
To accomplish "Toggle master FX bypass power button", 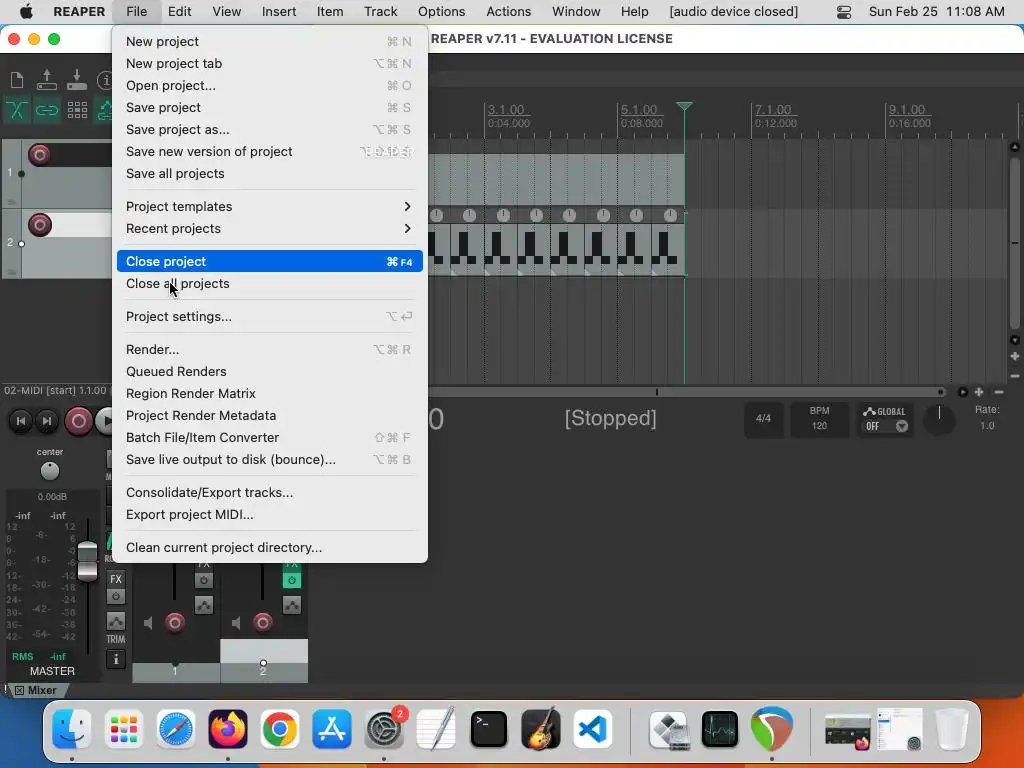I will pos(116,596).
